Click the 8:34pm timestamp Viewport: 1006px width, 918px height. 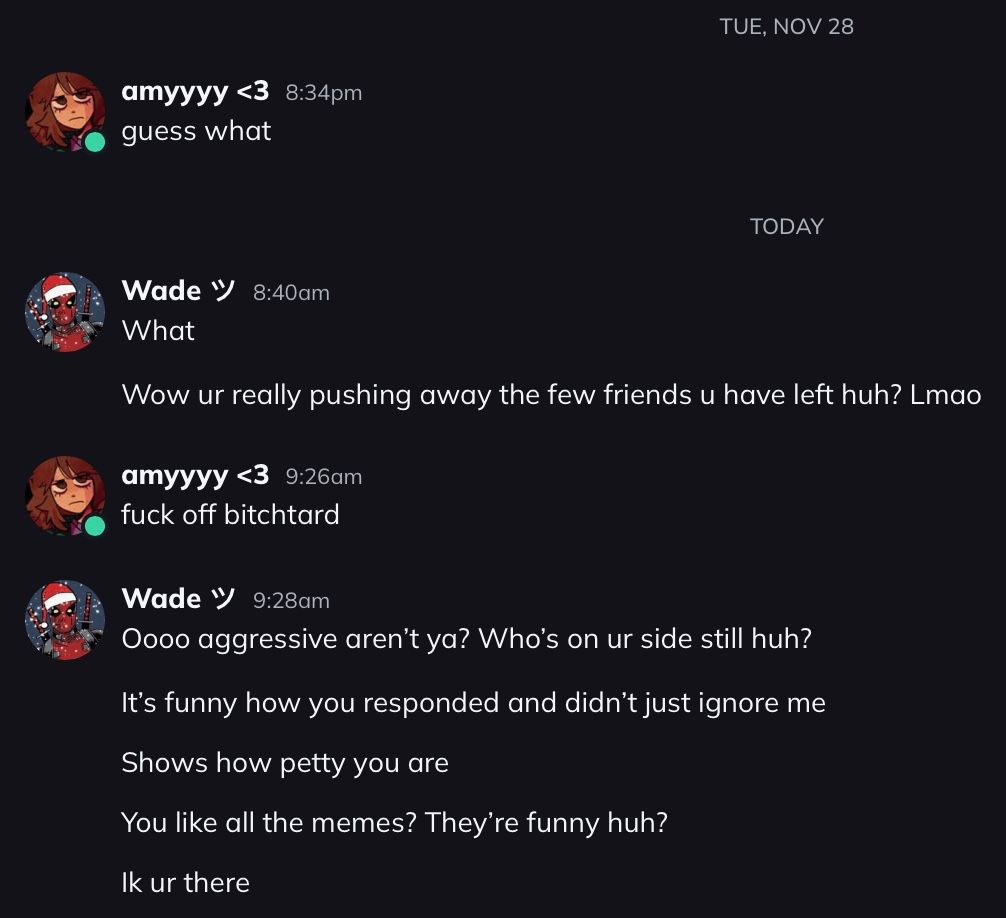(323, 93)
